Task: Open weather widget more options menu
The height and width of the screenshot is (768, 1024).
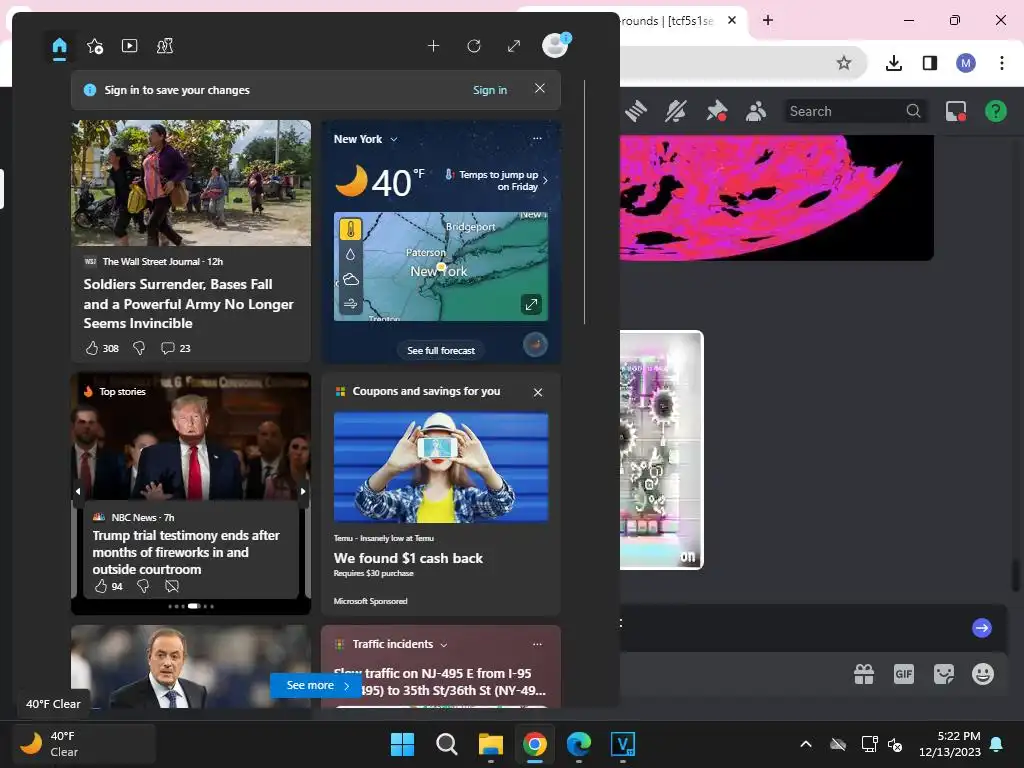Action: coord(537,138)
